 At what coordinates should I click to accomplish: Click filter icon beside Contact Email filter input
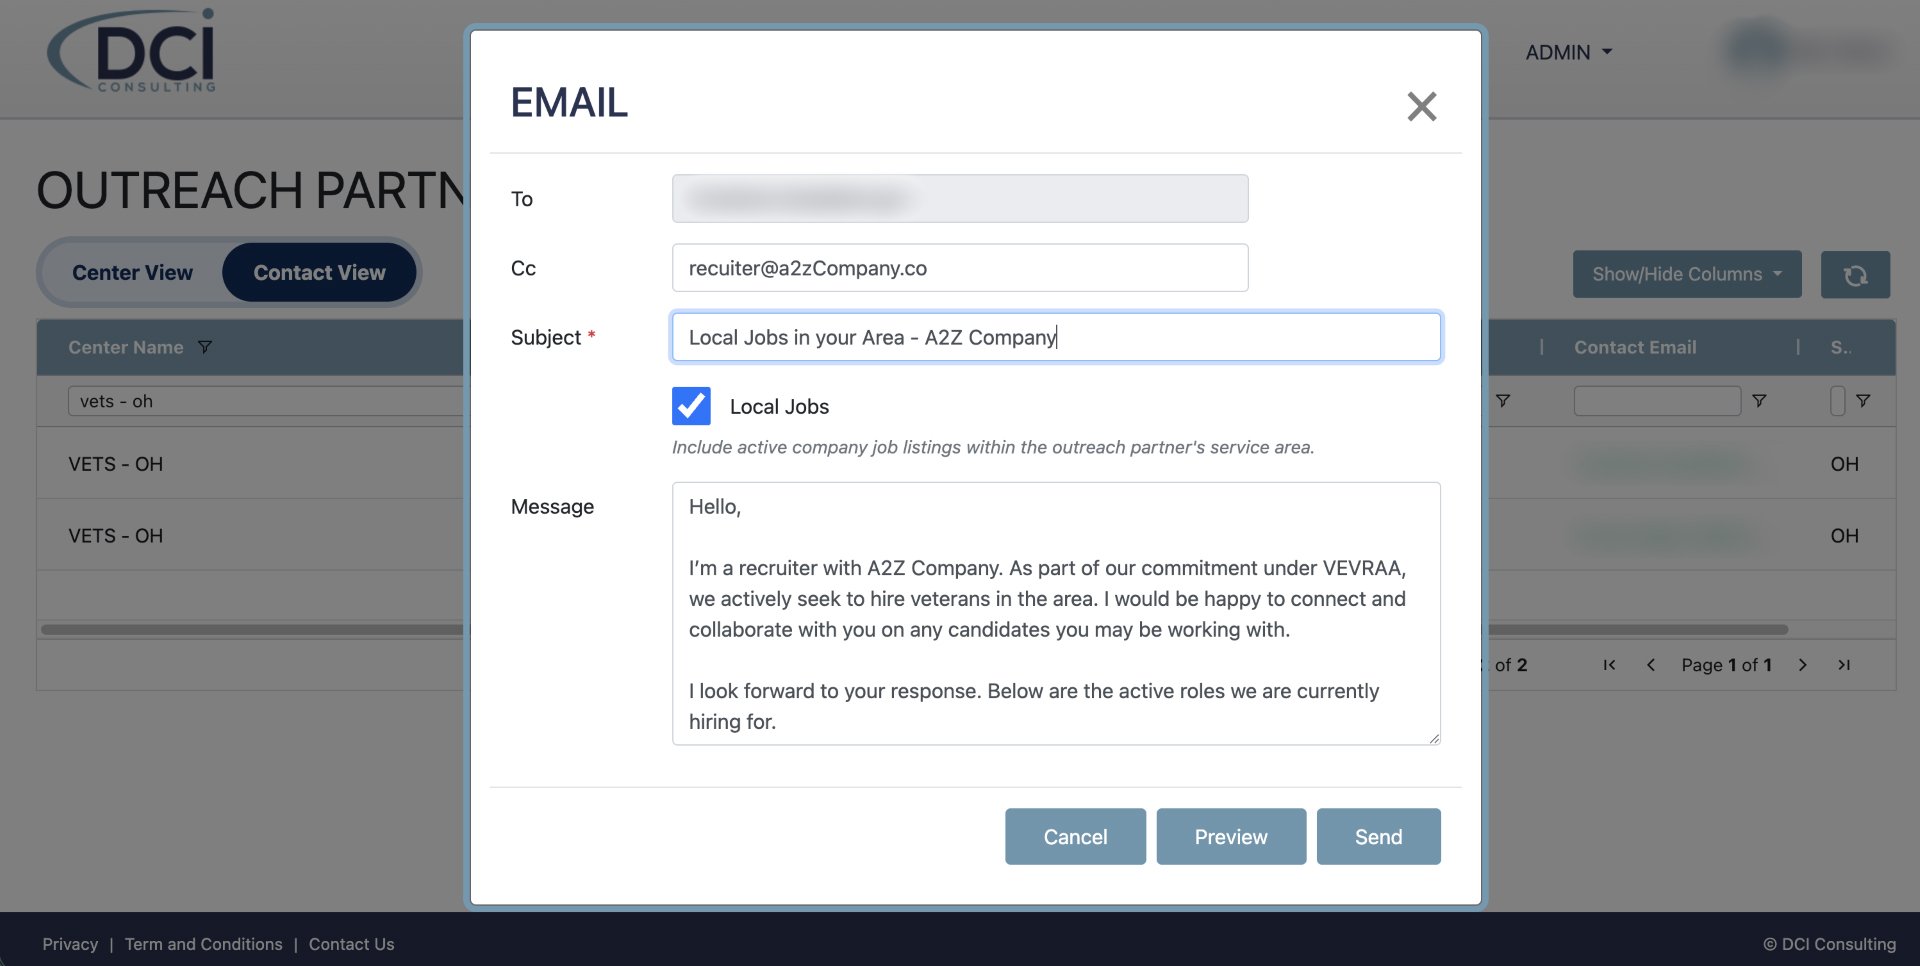coord(1759,401)
